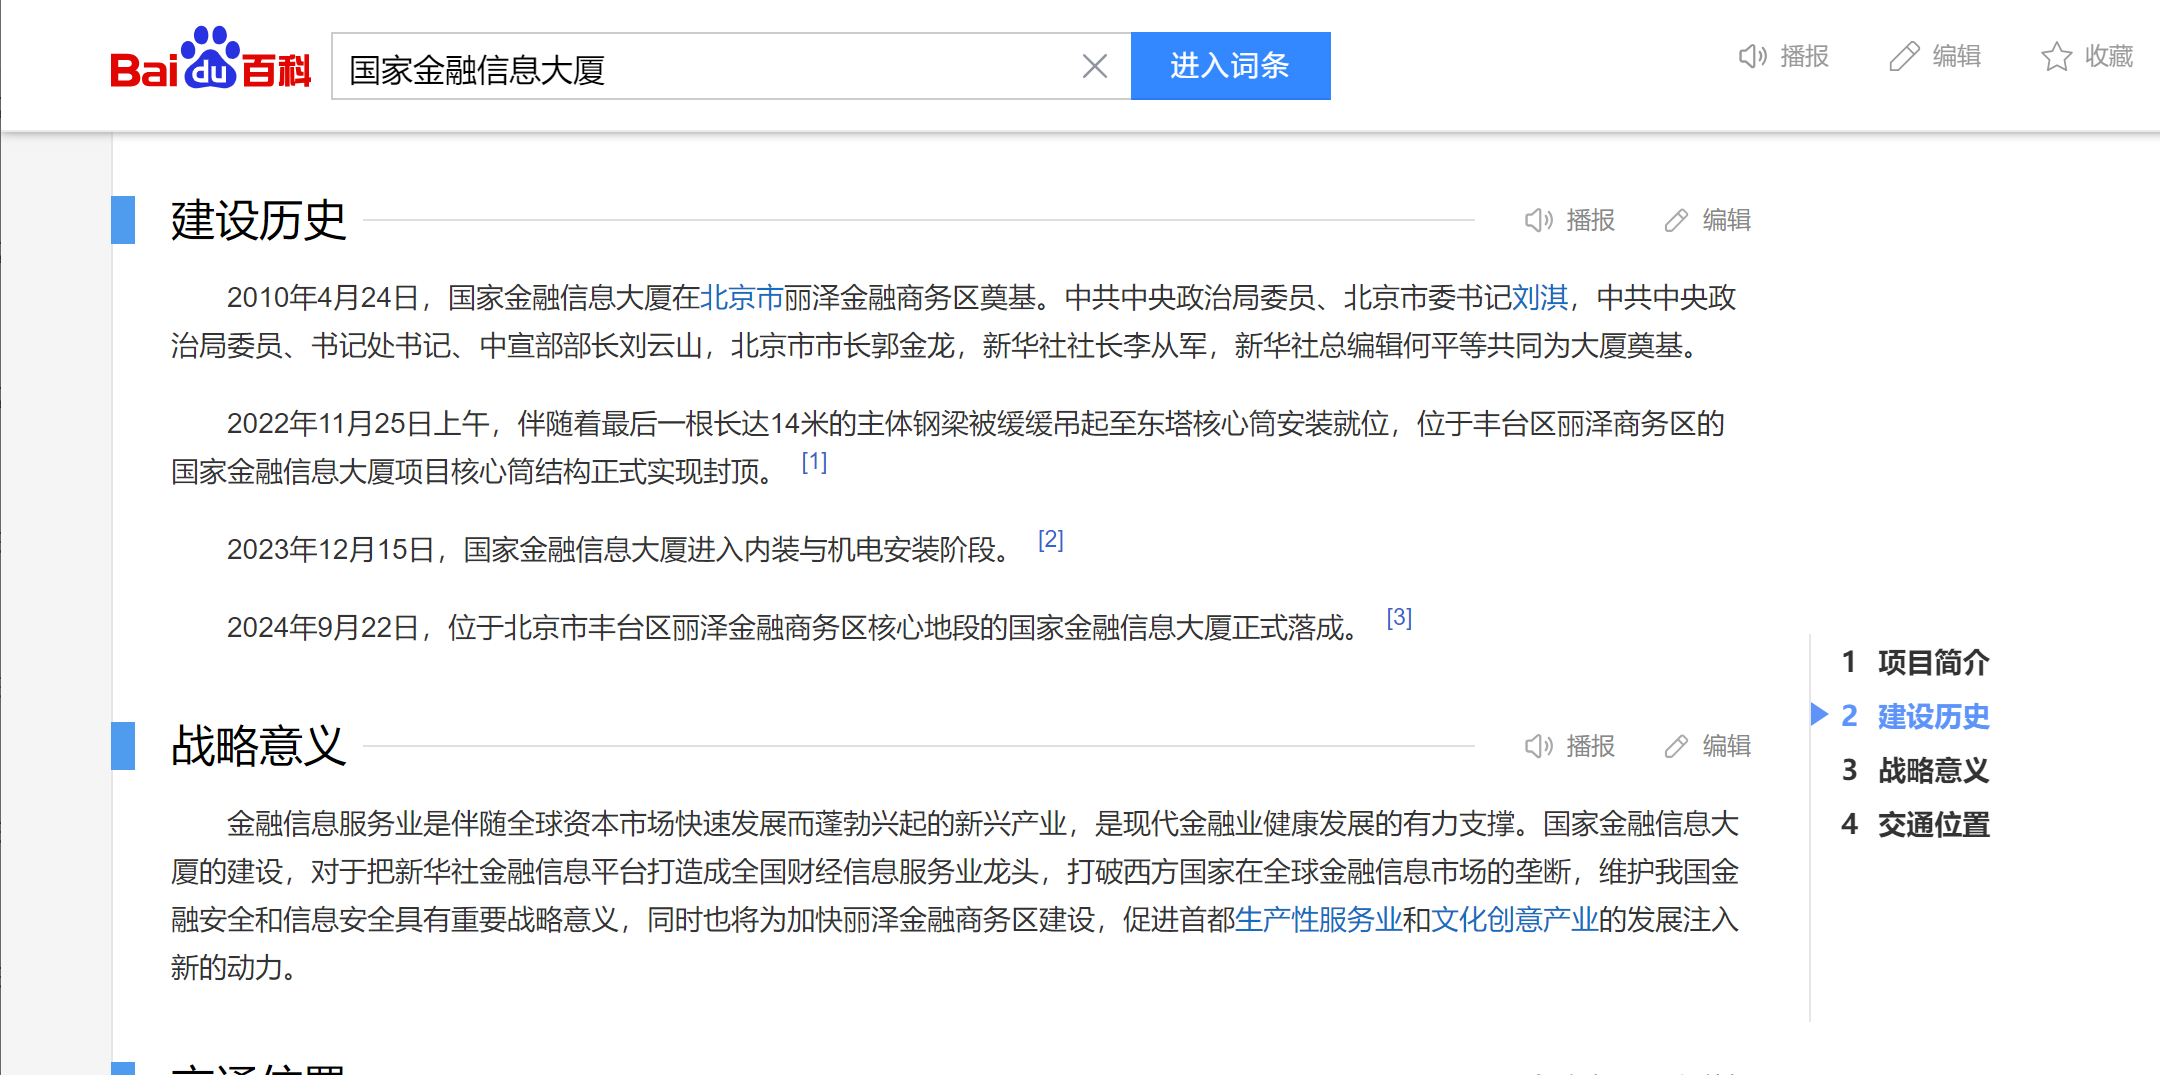The width and height of the screenshot is (2160, 1076).
Task: Click the 收藏 label in the header
Action: click(x=2109, y=56)
